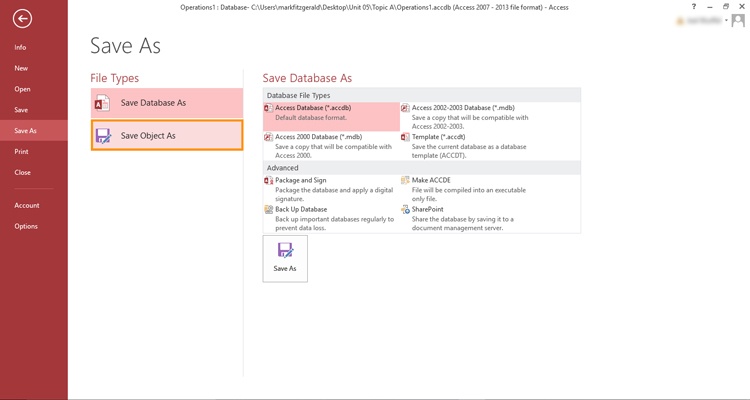This screenshot has width=750, height=400.
Task: Click the Save Object As disk icon
Action: point(103,136)
